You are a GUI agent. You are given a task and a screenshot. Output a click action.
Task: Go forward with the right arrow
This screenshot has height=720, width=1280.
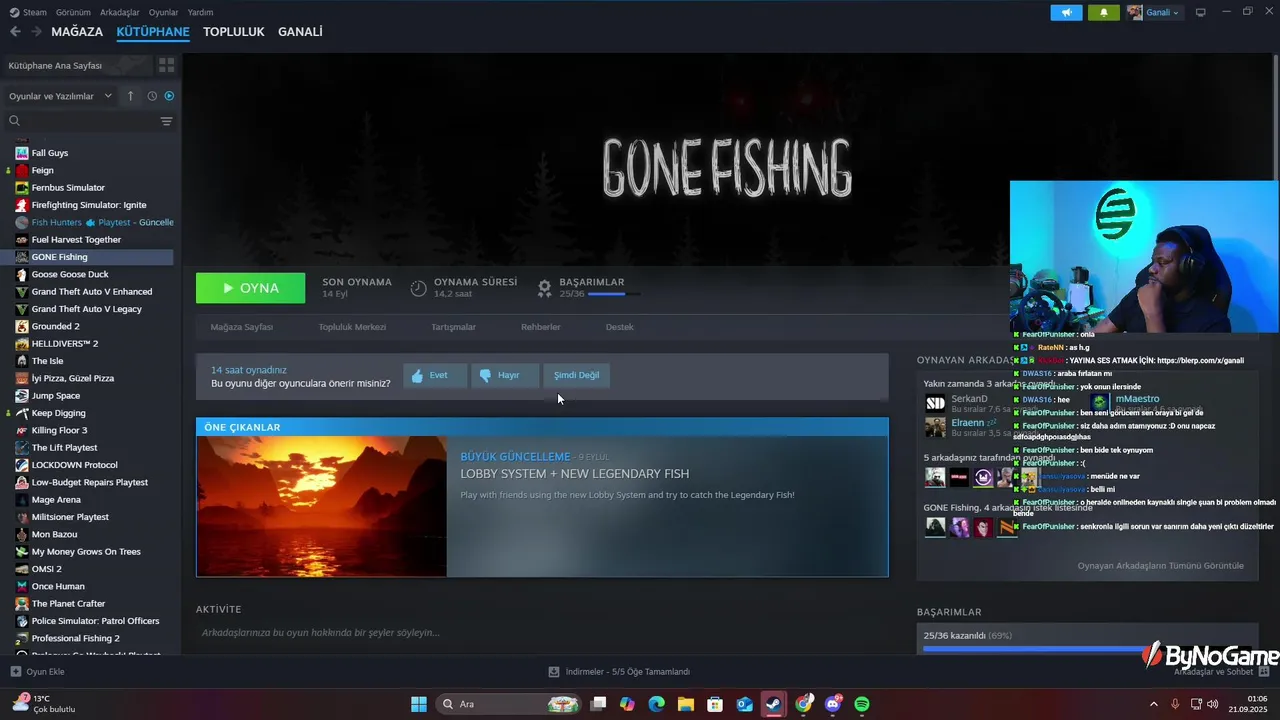(x=36, y=32)
